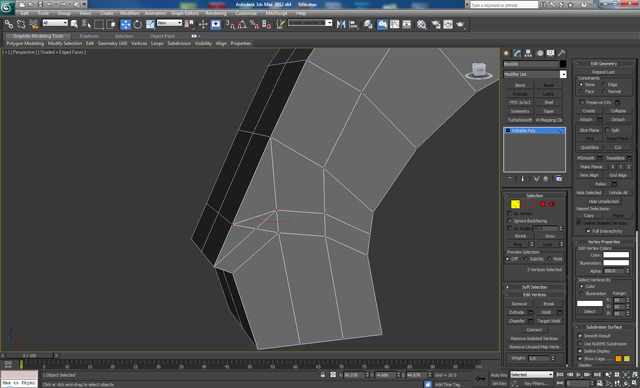Viewport: 640px width, 388px height.
Task: Click the Configure Modifier Sets icon
Action: [559, 179]
